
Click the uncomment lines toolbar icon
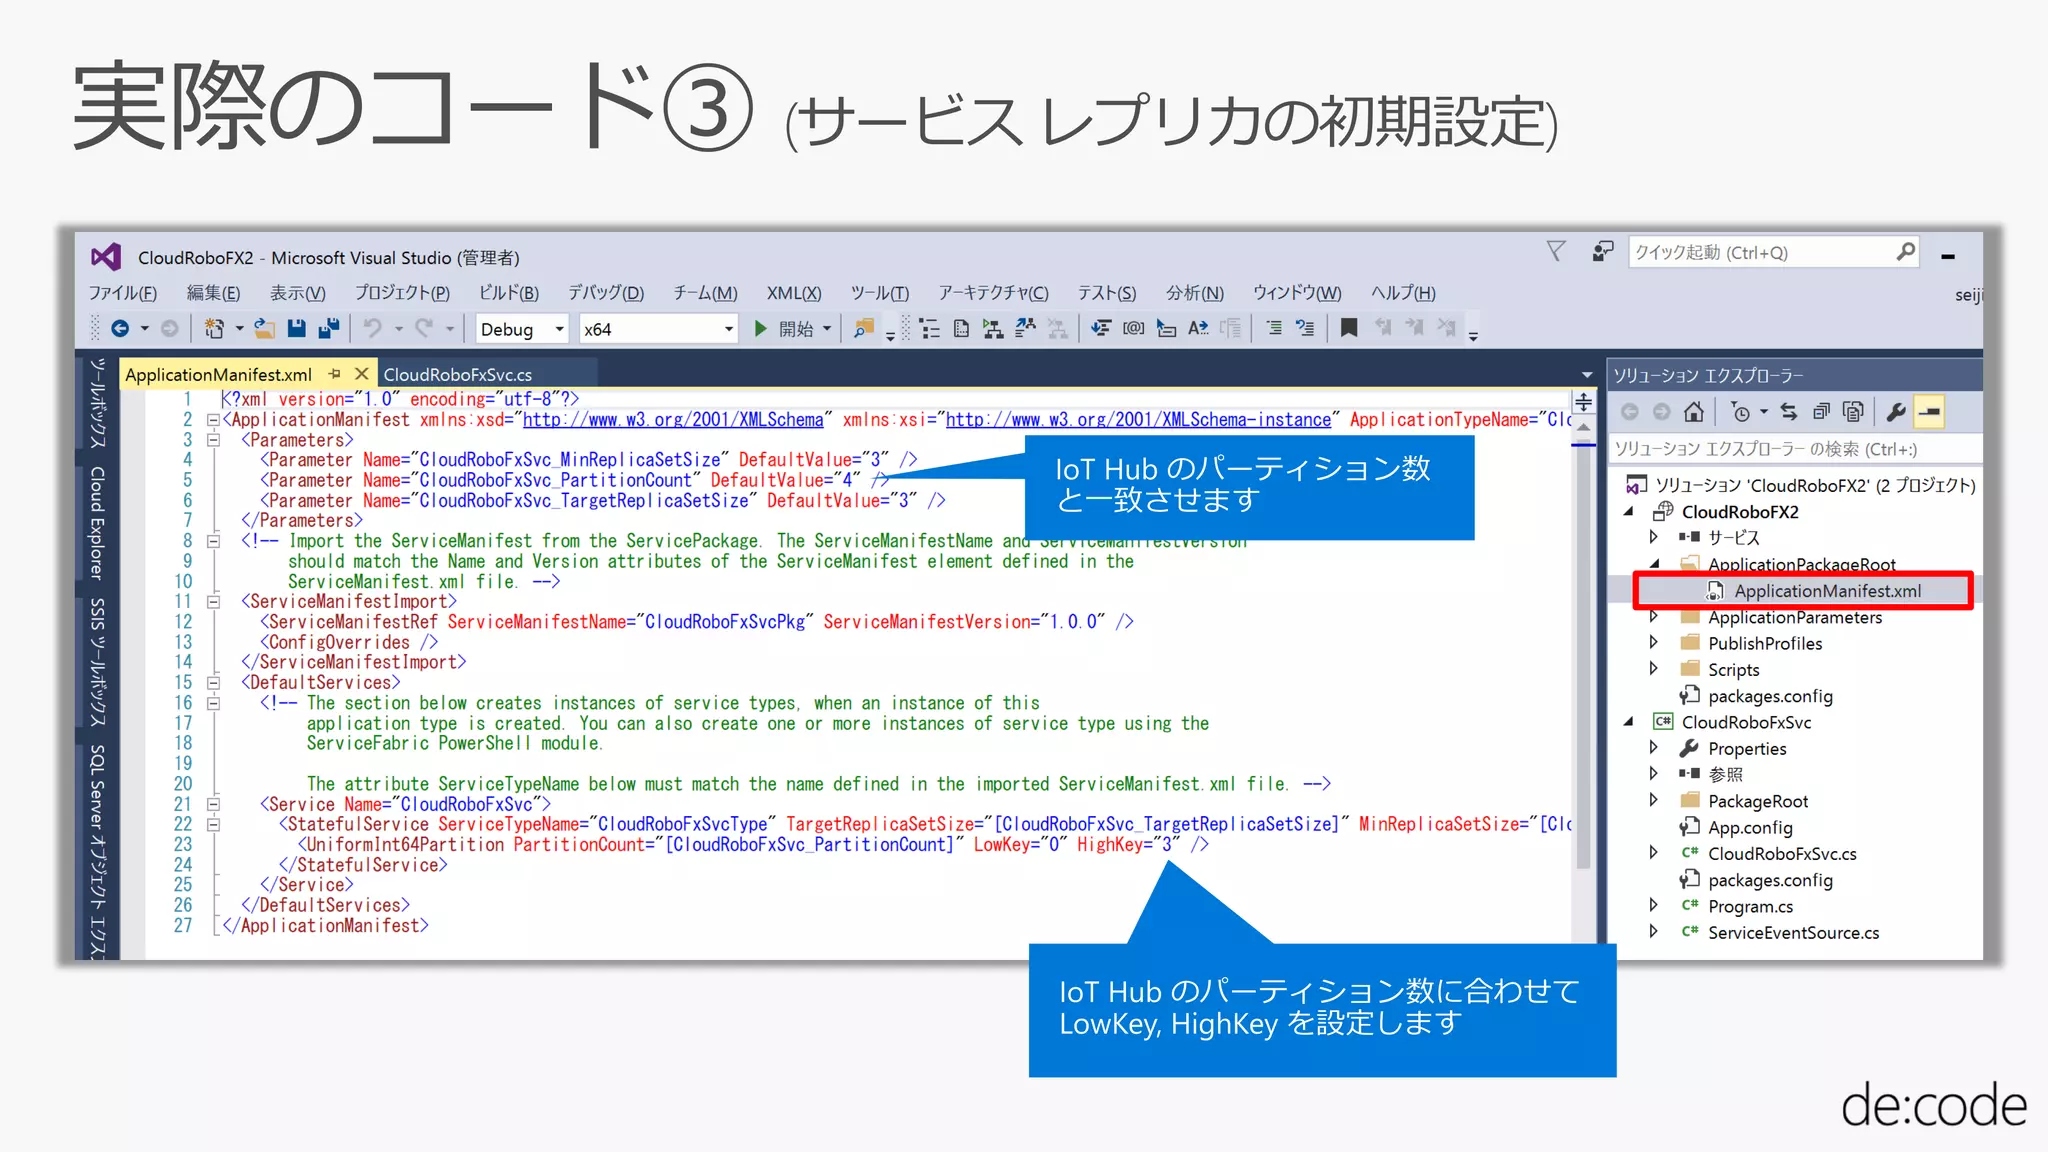click(x=1305, y=328)
